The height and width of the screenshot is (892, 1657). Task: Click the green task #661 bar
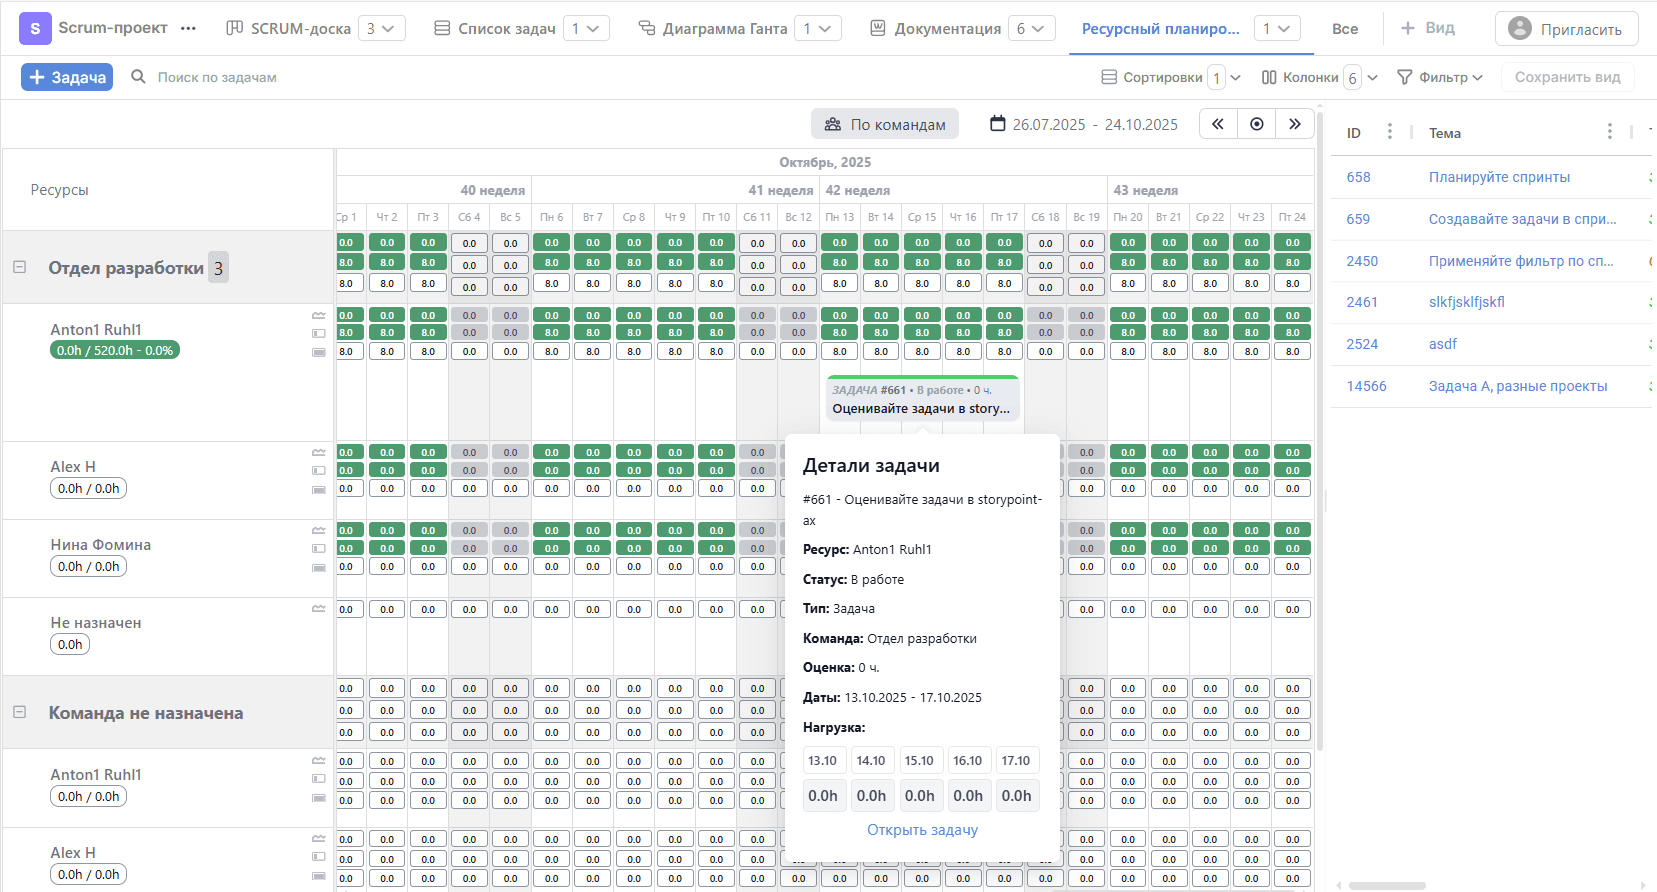click(x=921, y=399)
